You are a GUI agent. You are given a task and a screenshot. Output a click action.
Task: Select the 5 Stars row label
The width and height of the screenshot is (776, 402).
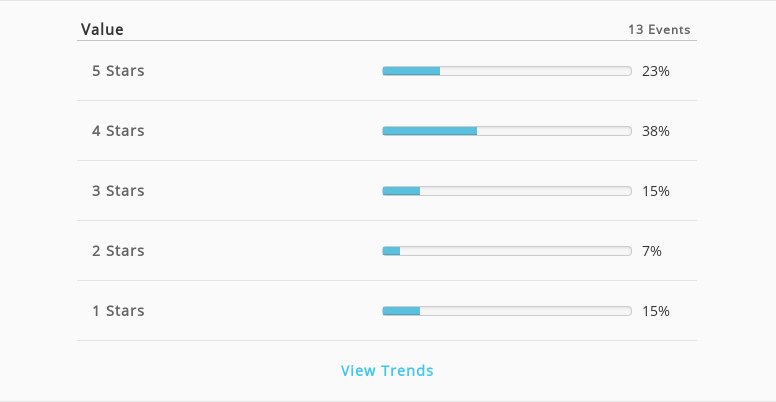point(118,71)
